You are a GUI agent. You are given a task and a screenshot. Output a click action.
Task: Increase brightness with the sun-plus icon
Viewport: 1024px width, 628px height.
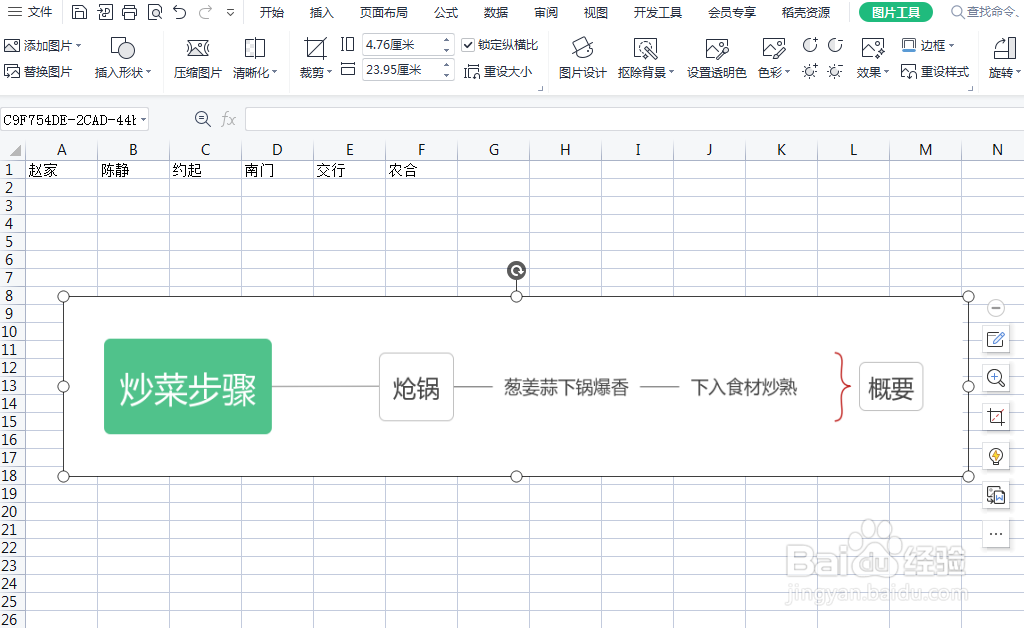pyautogui.click(x=809, y=71)
